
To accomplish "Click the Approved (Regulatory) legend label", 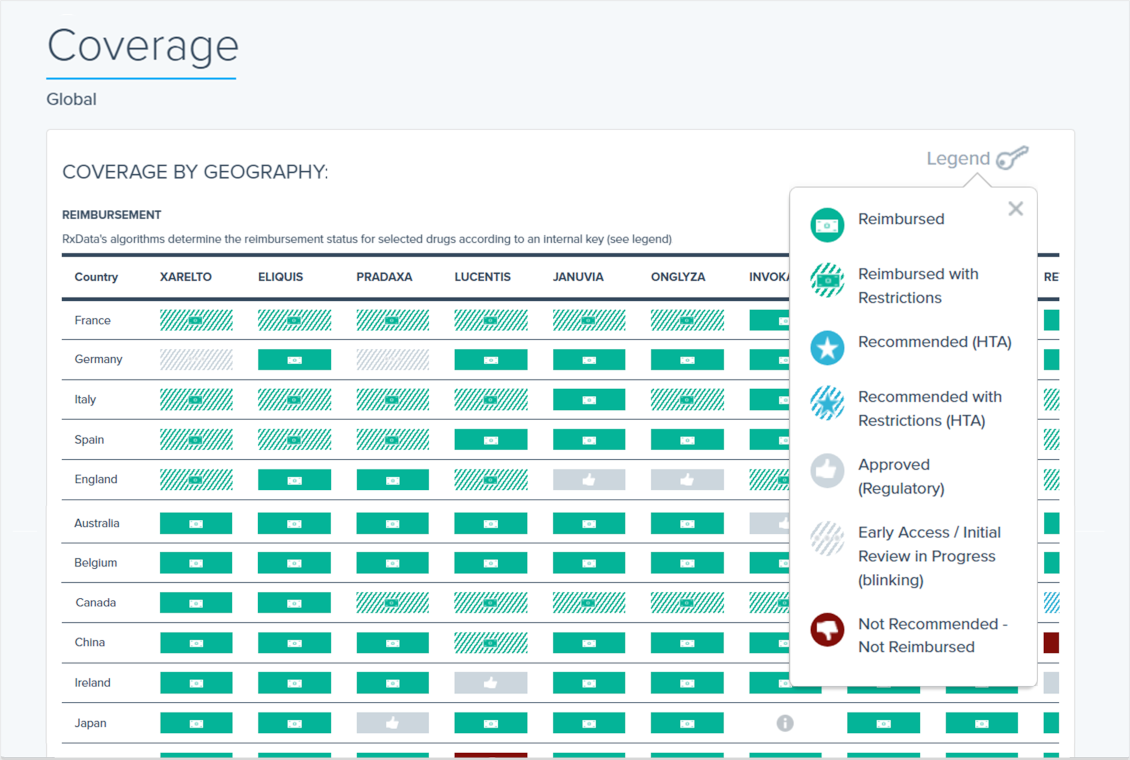I will click(x=901, y=476).
